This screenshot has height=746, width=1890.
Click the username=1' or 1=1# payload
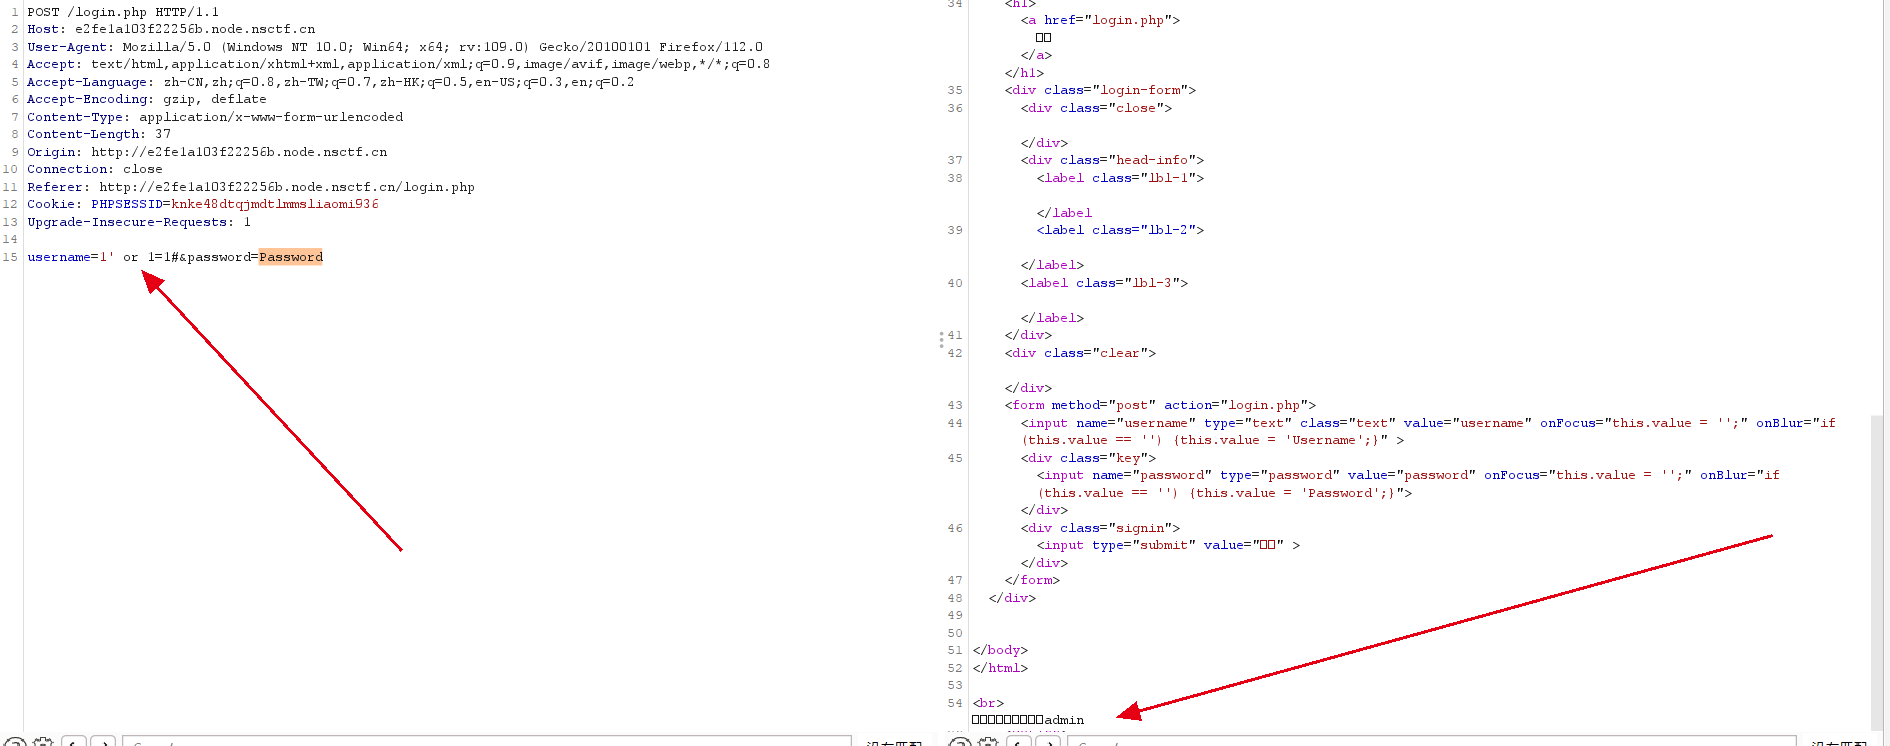(103, 257)
